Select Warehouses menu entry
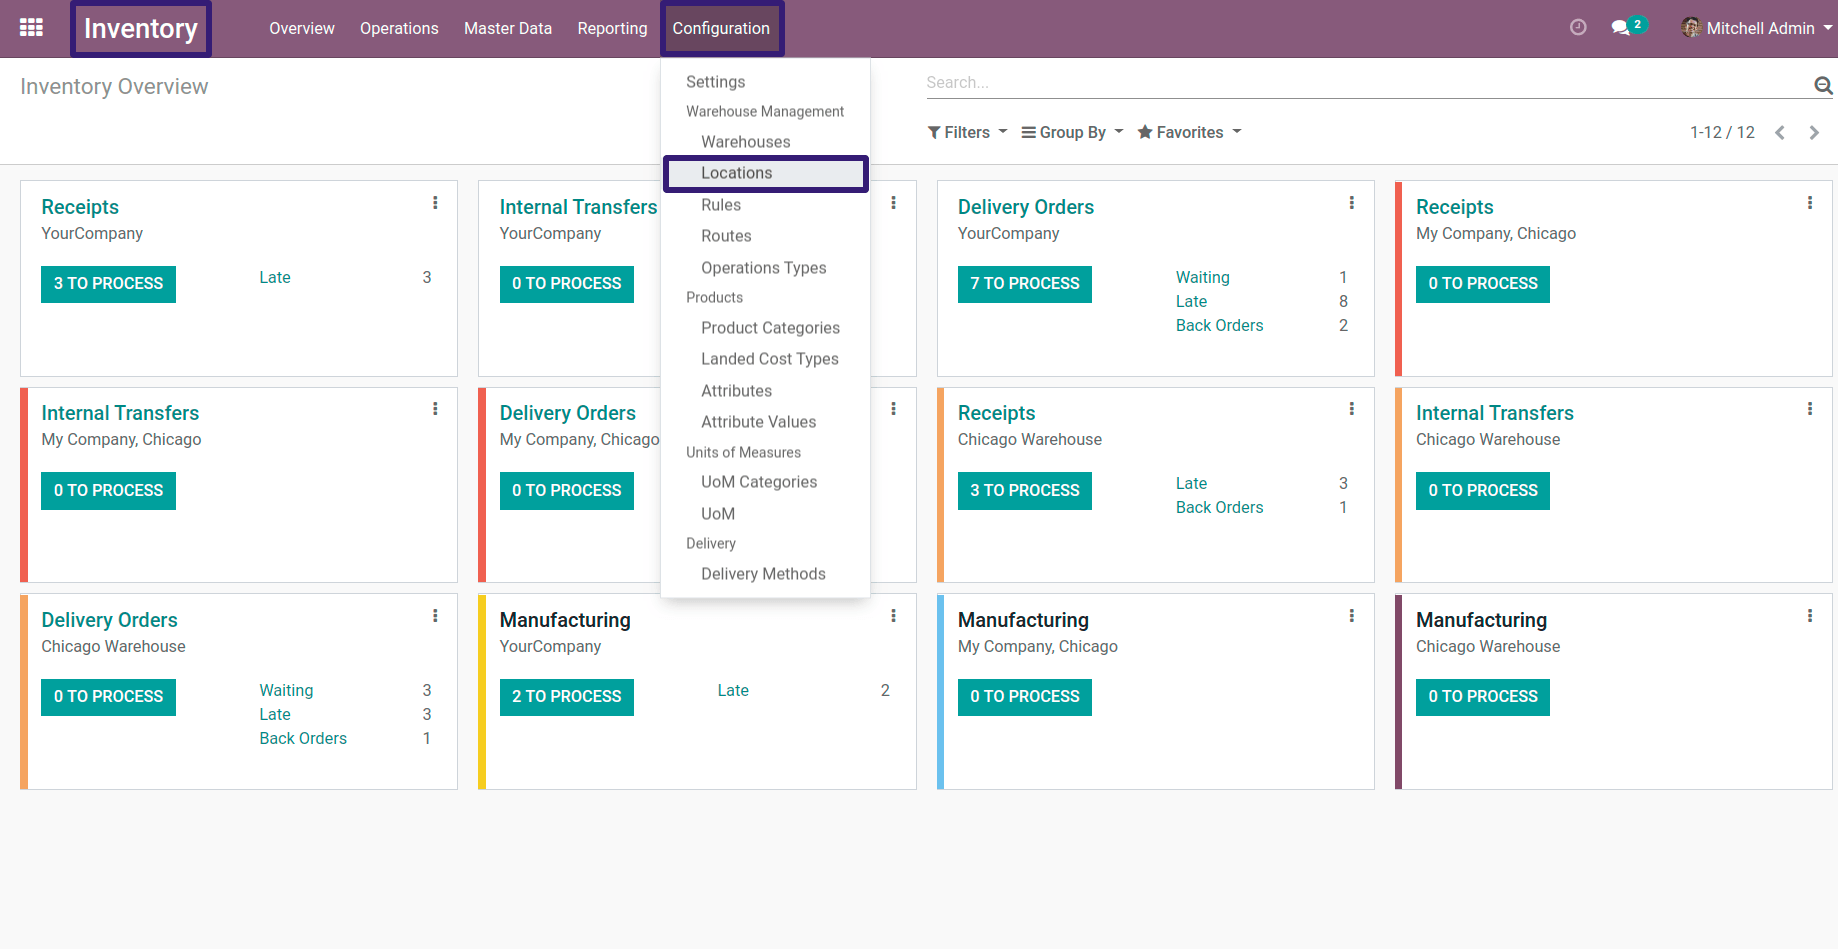Screen dimensions: 1838x949 (746, 142)
